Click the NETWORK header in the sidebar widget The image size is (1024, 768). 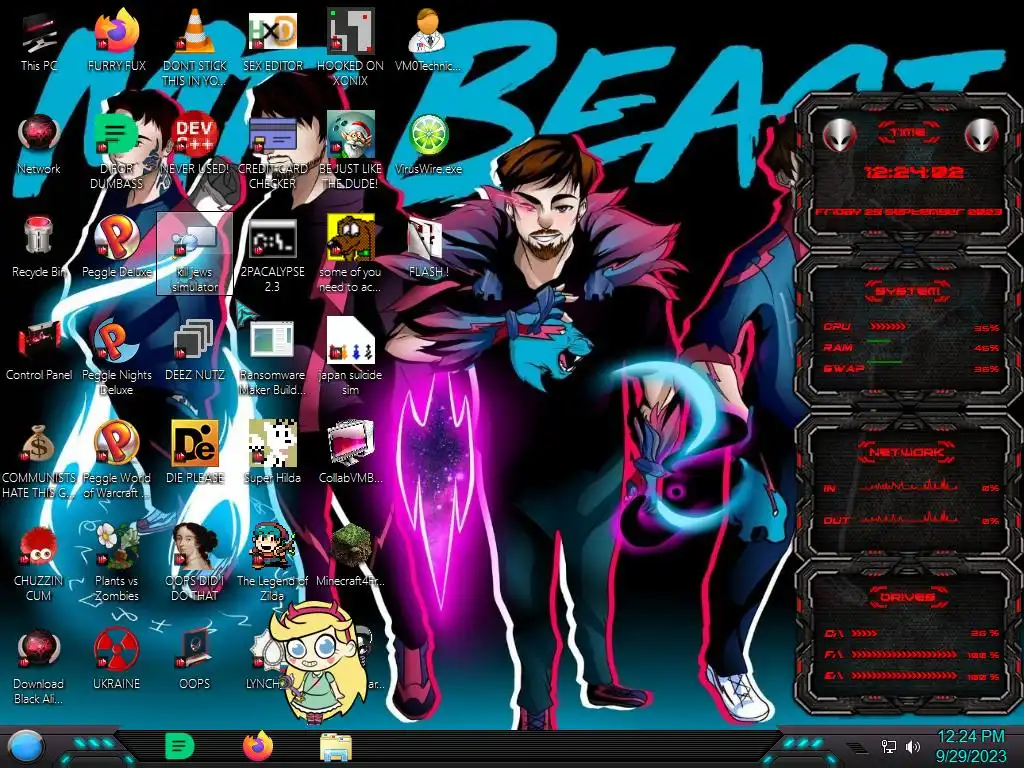[x=906, y=451]
